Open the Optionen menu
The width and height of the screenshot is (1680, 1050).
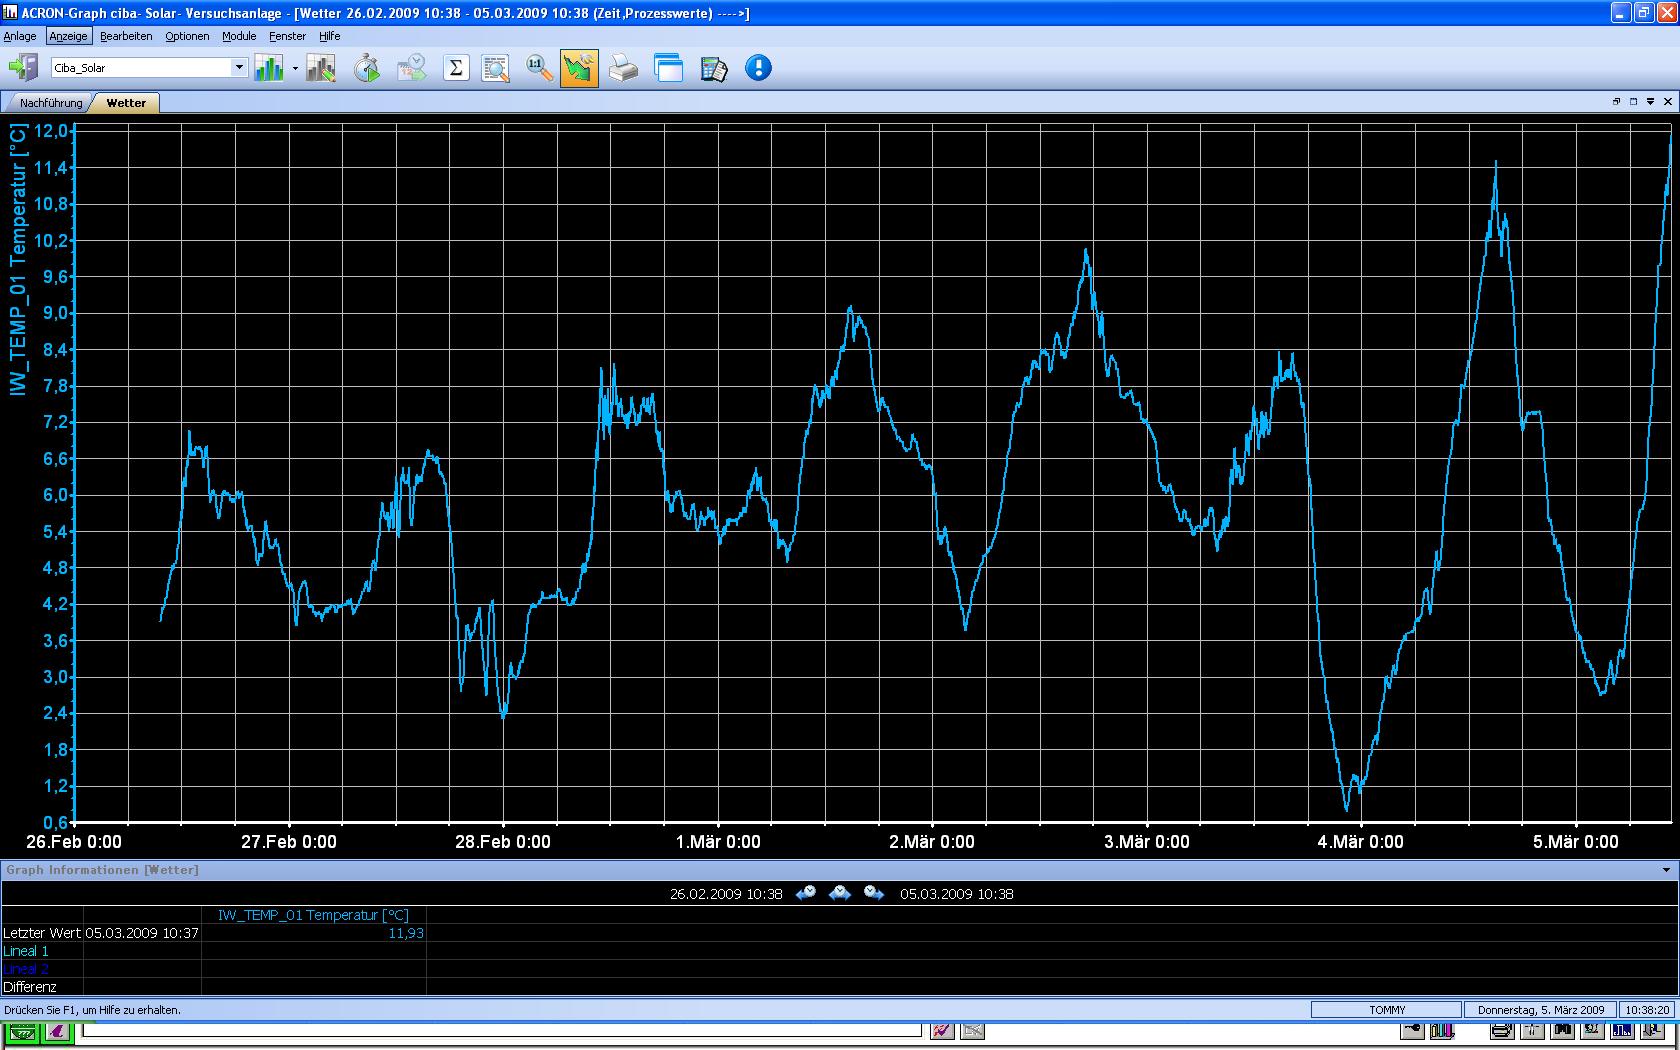coord(187,36)
